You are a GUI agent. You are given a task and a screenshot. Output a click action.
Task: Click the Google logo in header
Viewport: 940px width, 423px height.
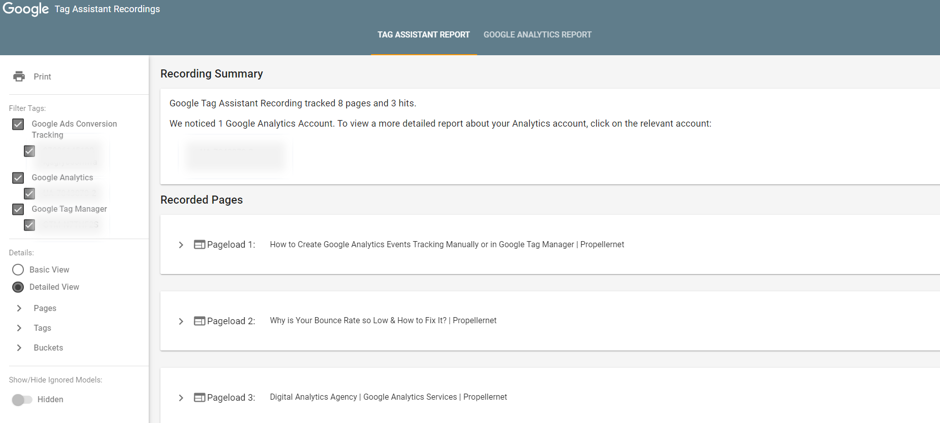26,9
